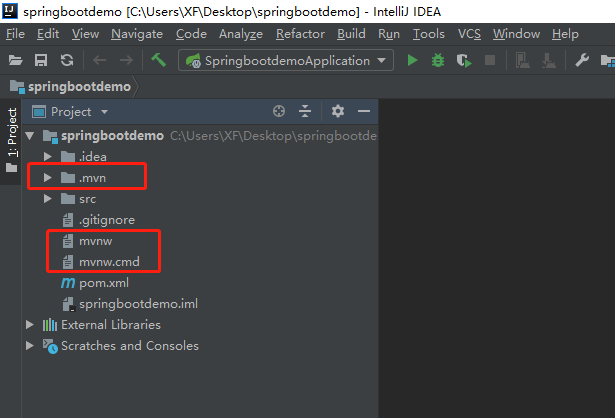Start debugging with the green bug icon
615x418 pixels.
tap(438, 60)
